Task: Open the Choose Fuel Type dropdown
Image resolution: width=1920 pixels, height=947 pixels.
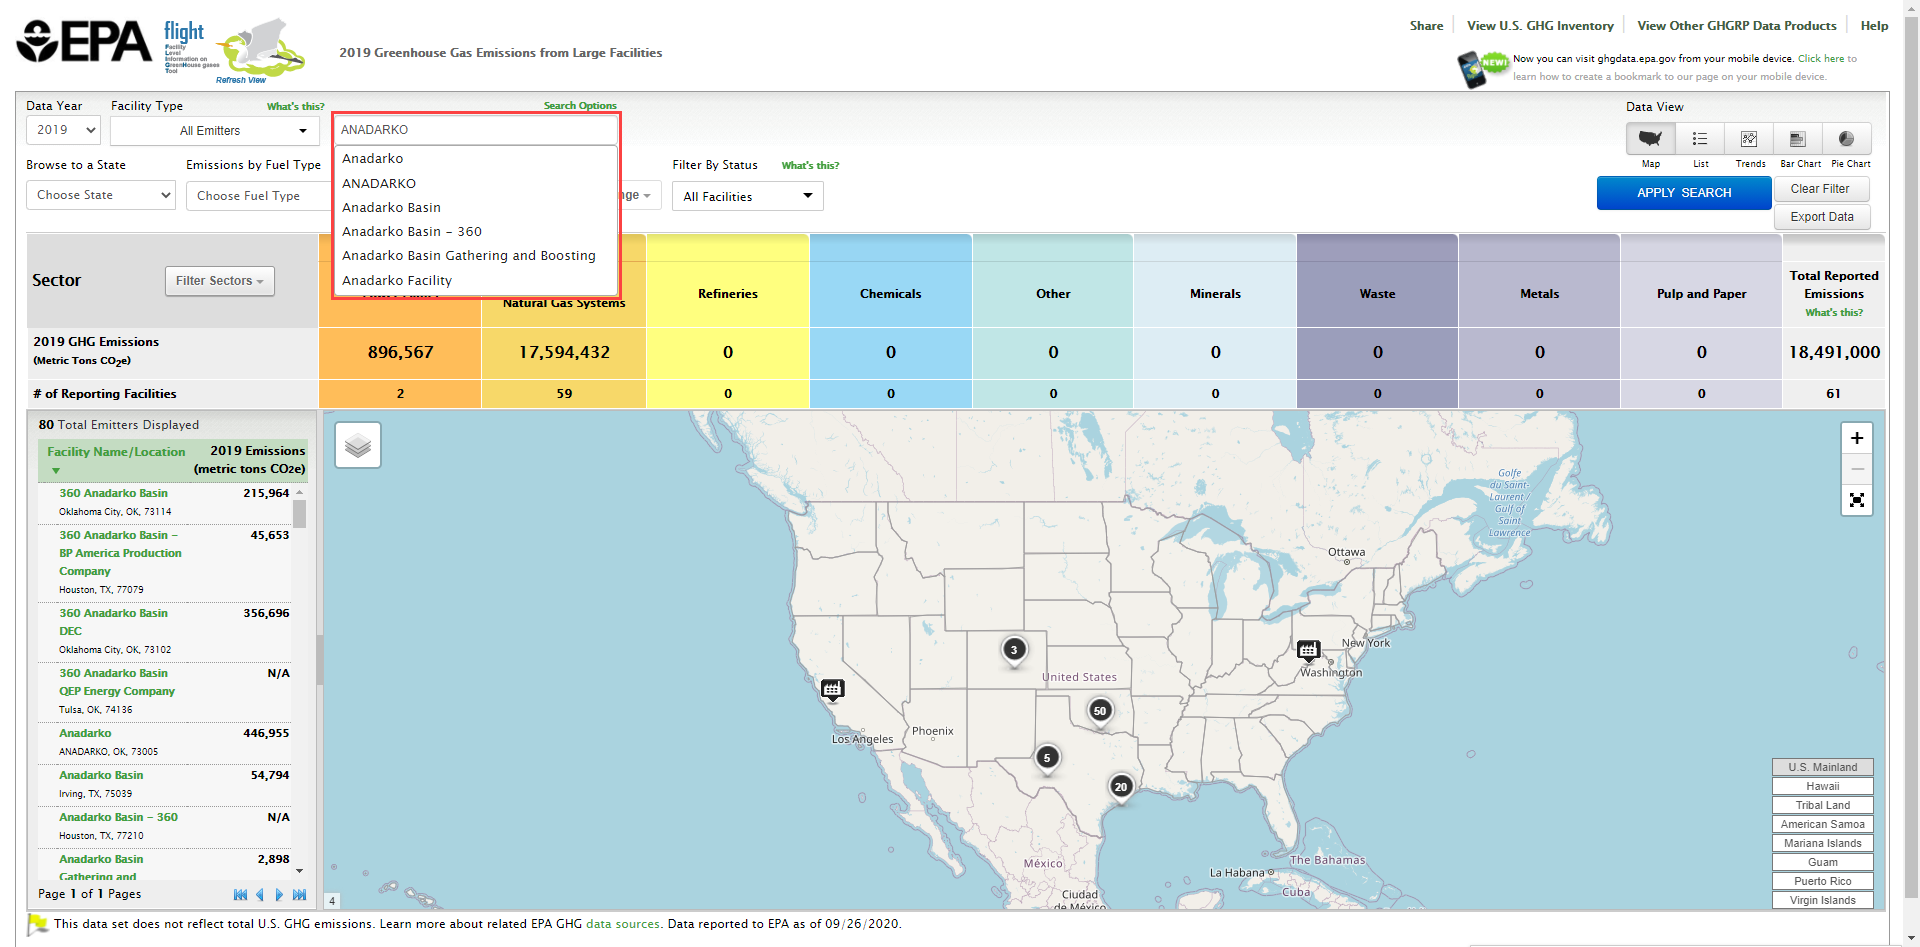Action: coord(259,196)
